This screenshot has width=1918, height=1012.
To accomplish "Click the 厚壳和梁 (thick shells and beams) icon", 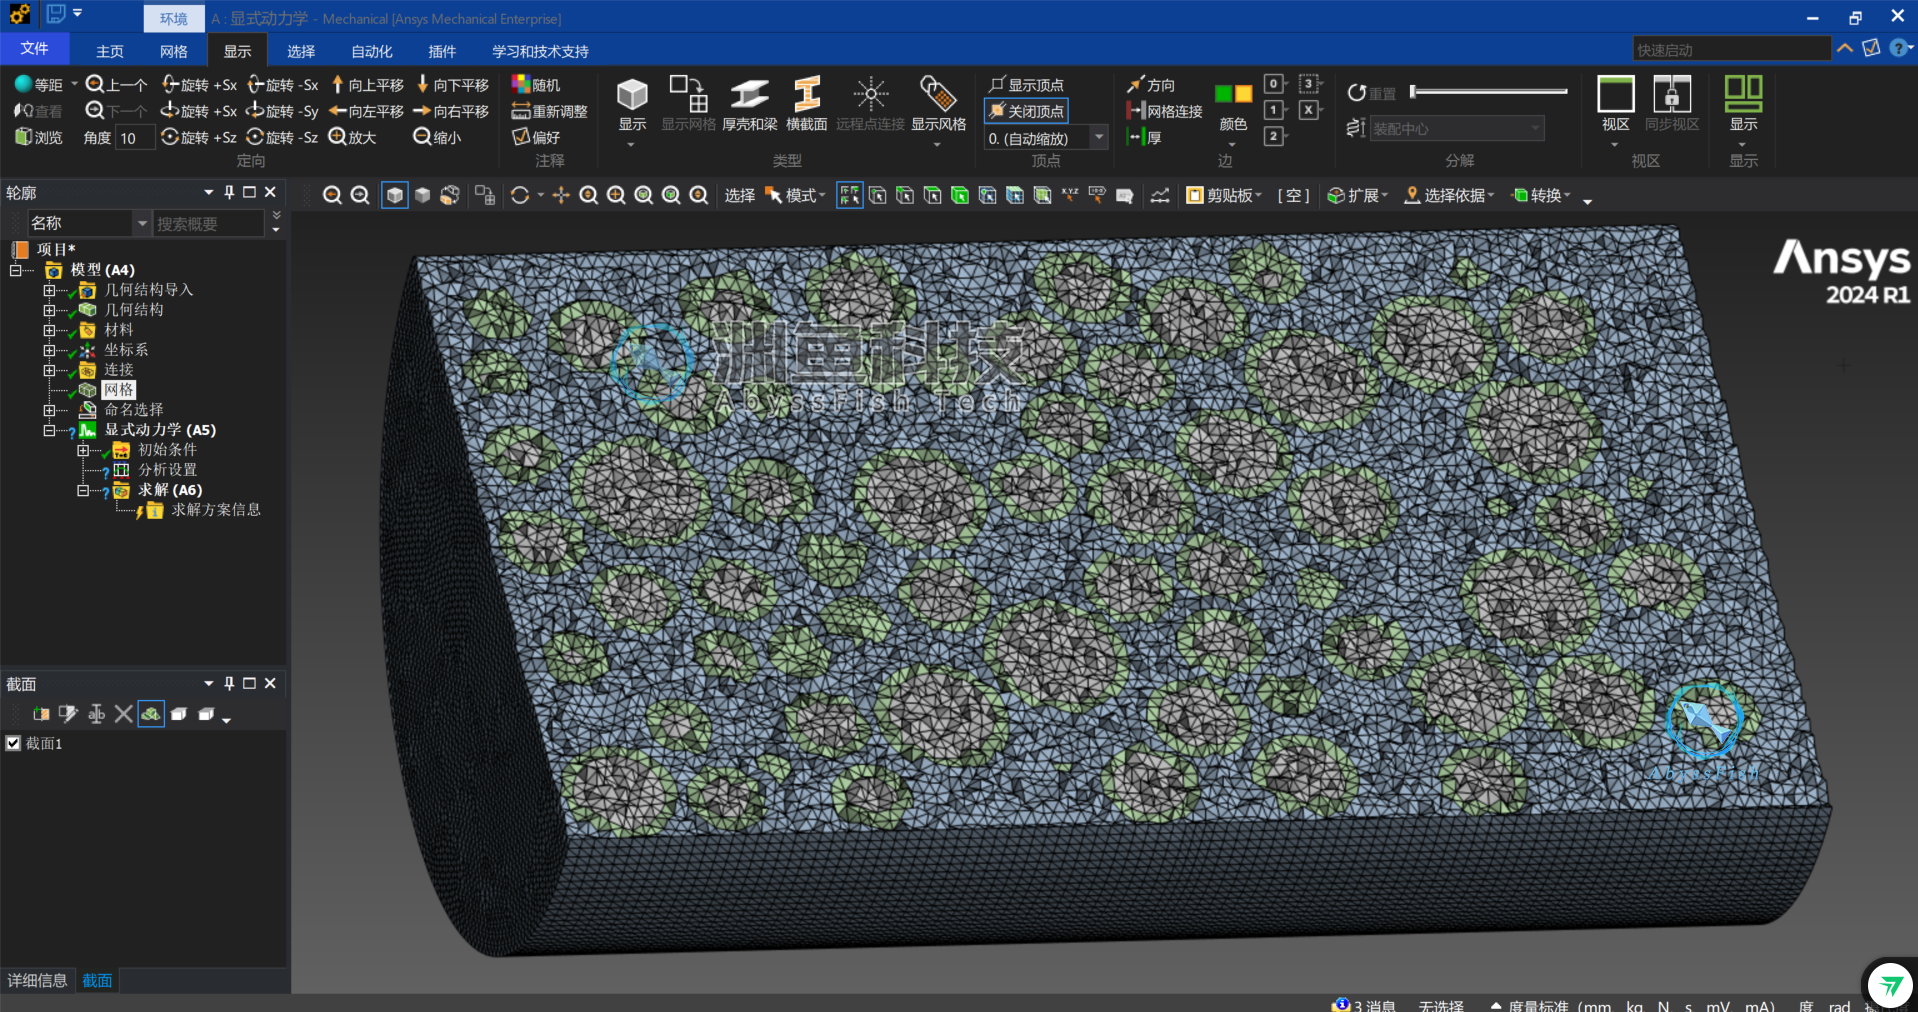I will point(749,95).
